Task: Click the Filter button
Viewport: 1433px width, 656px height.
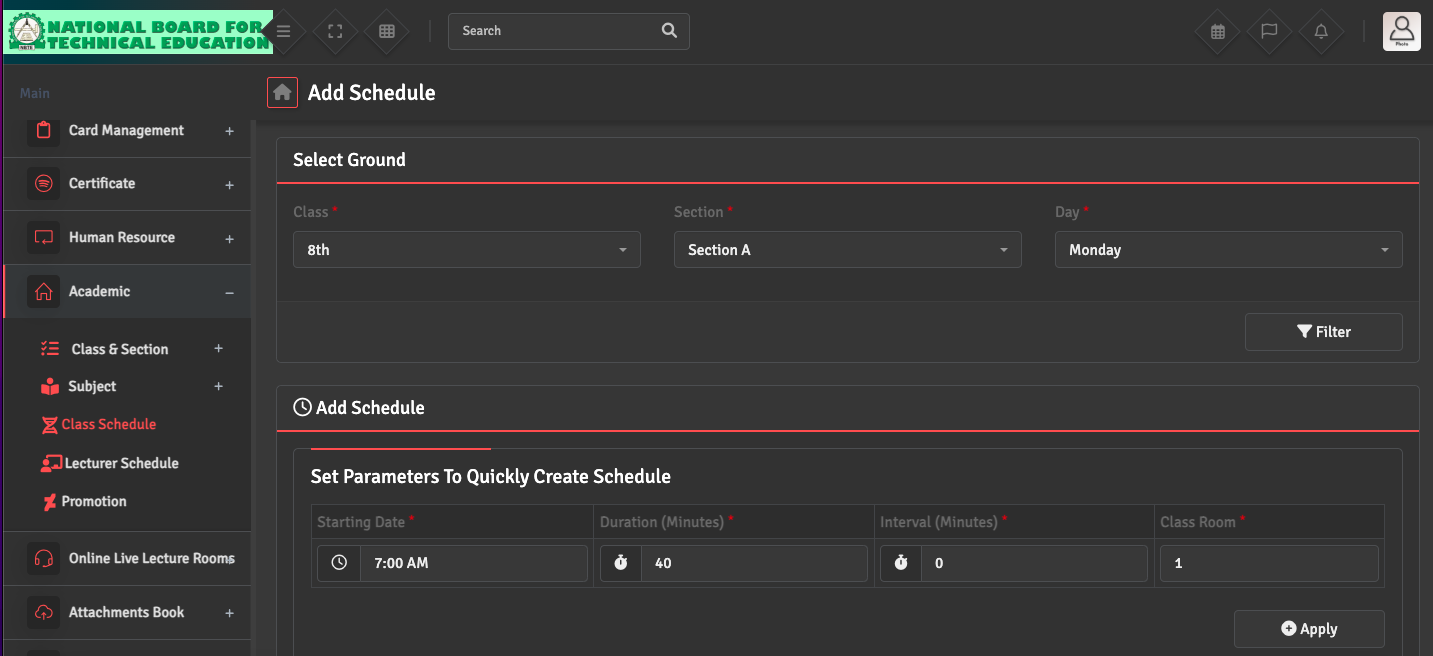Action: [x=1323, y=332]
